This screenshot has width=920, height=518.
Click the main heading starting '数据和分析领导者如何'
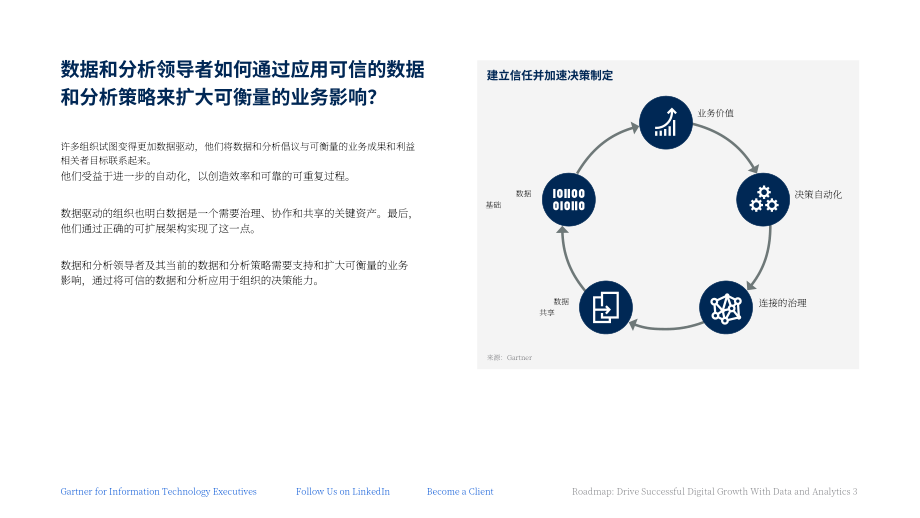pos(242,83)
